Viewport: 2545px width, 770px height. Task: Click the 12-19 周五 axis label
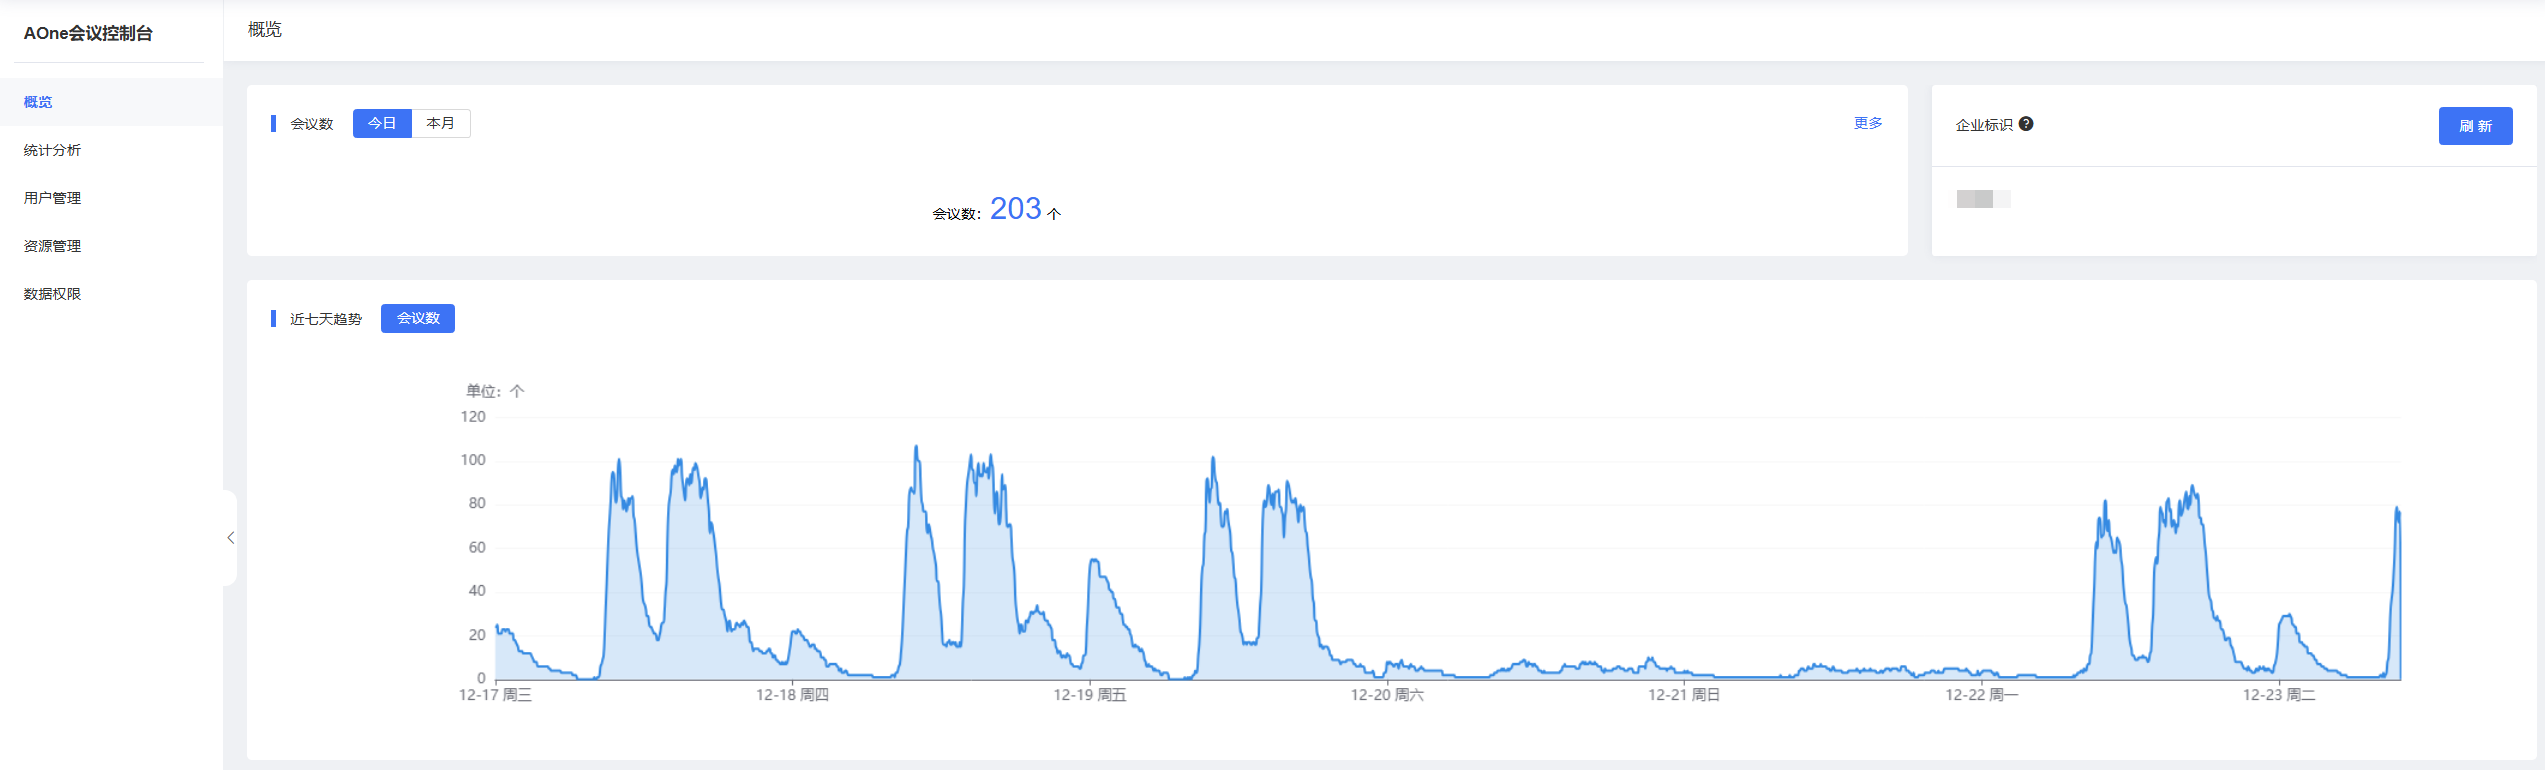pyautogui.click(x=1090, y=695)
